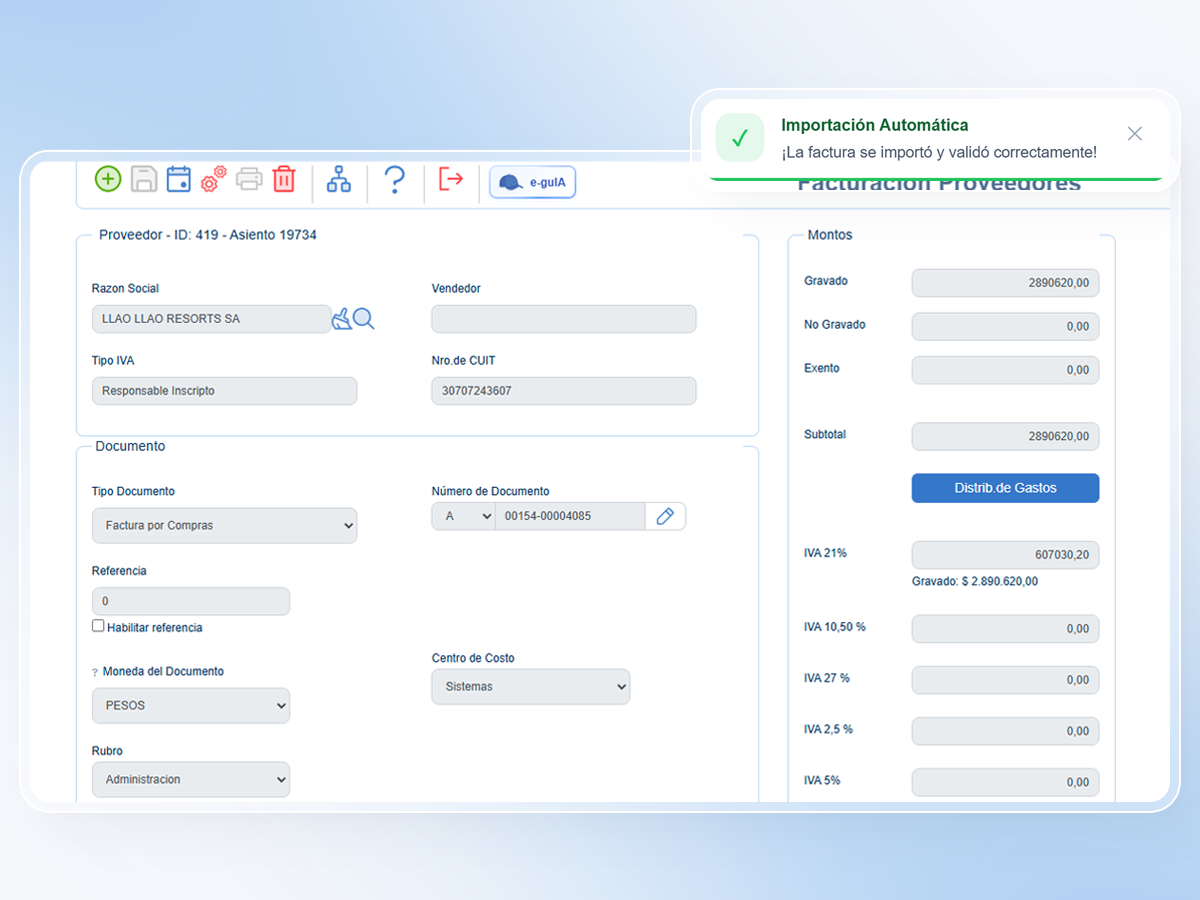Viewport: 1200px width, 900px height.
Task: Click the question mark help icon
Action: 395,180
